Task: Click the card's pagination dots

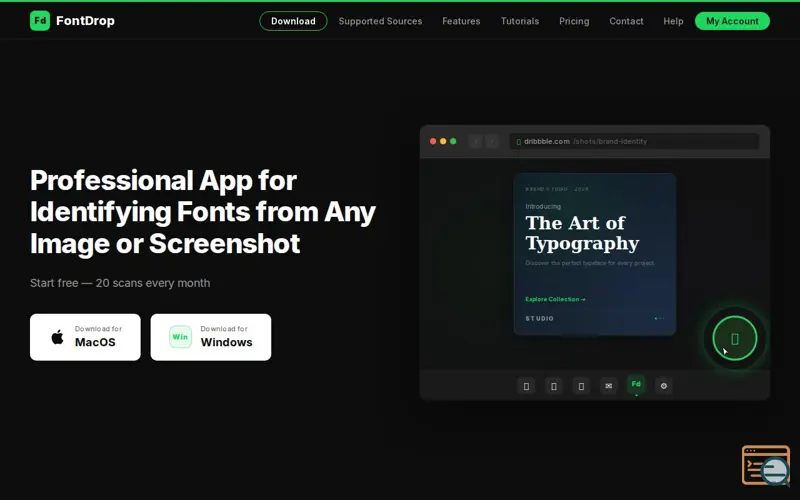Action: (659, 318)
